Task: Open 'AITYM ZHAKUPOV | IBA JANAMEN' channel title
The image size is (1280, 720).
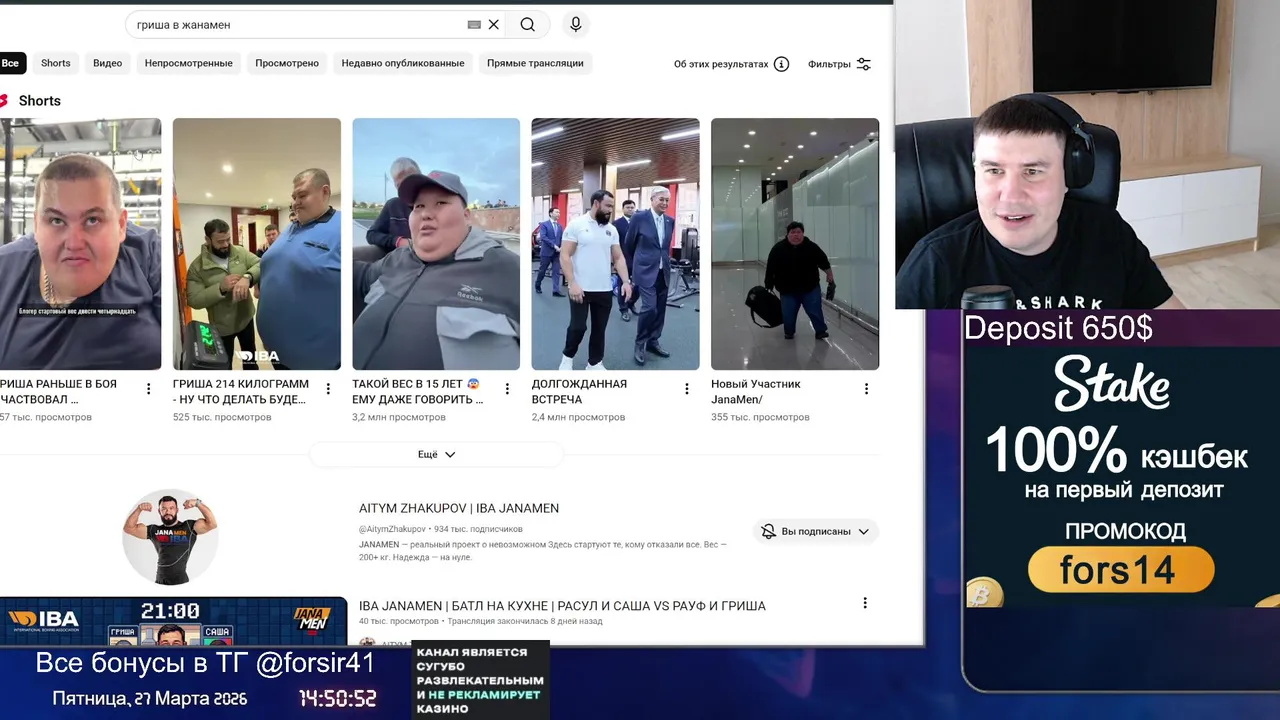Action: coord(459,508)
